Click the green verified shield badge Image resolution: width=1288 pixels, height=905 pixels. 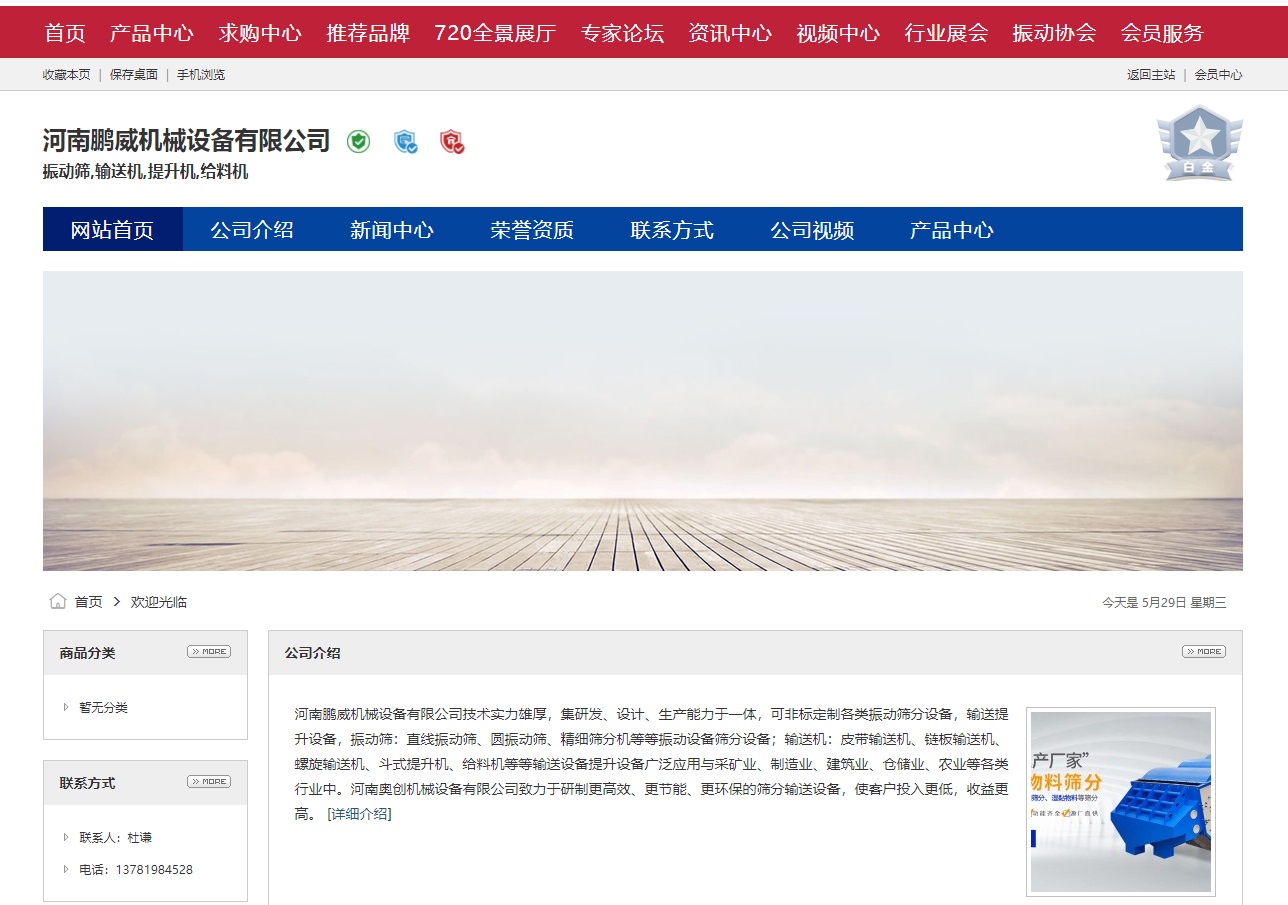click(358, 142)
